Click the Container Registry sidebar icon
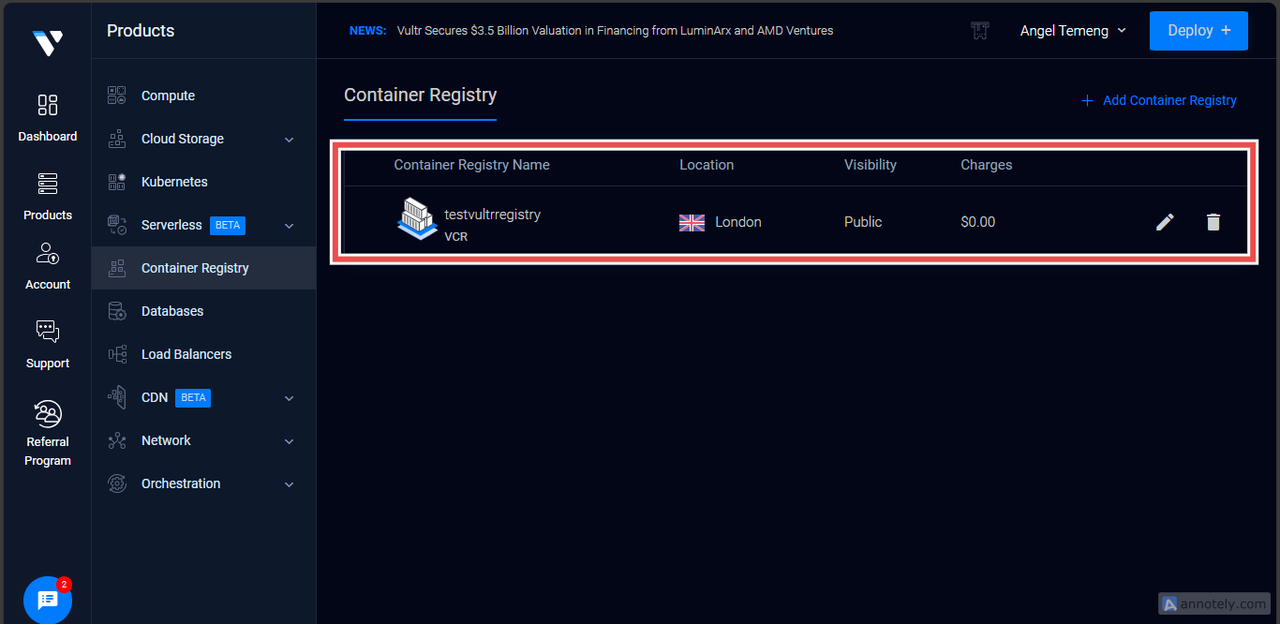The width and height of the screenshot is (1280, 624). (x=117, y=268)
